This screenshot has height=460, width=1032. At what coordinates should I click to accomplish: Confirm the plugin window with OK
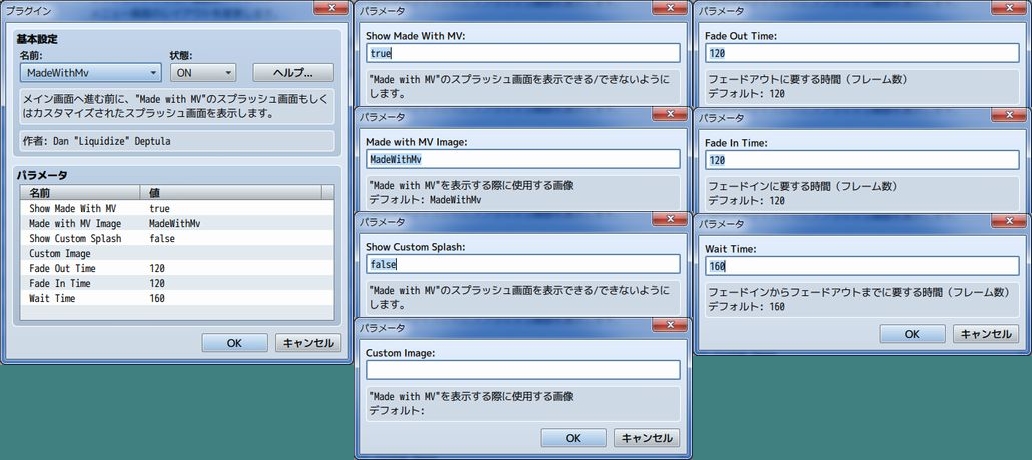[234, 343]
